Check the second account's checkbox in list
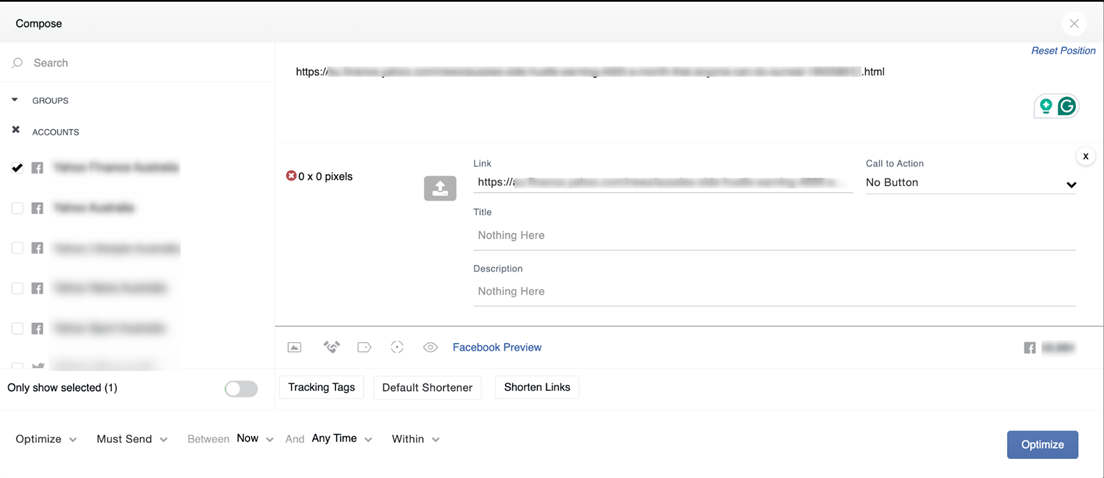 tap(18, 208)
